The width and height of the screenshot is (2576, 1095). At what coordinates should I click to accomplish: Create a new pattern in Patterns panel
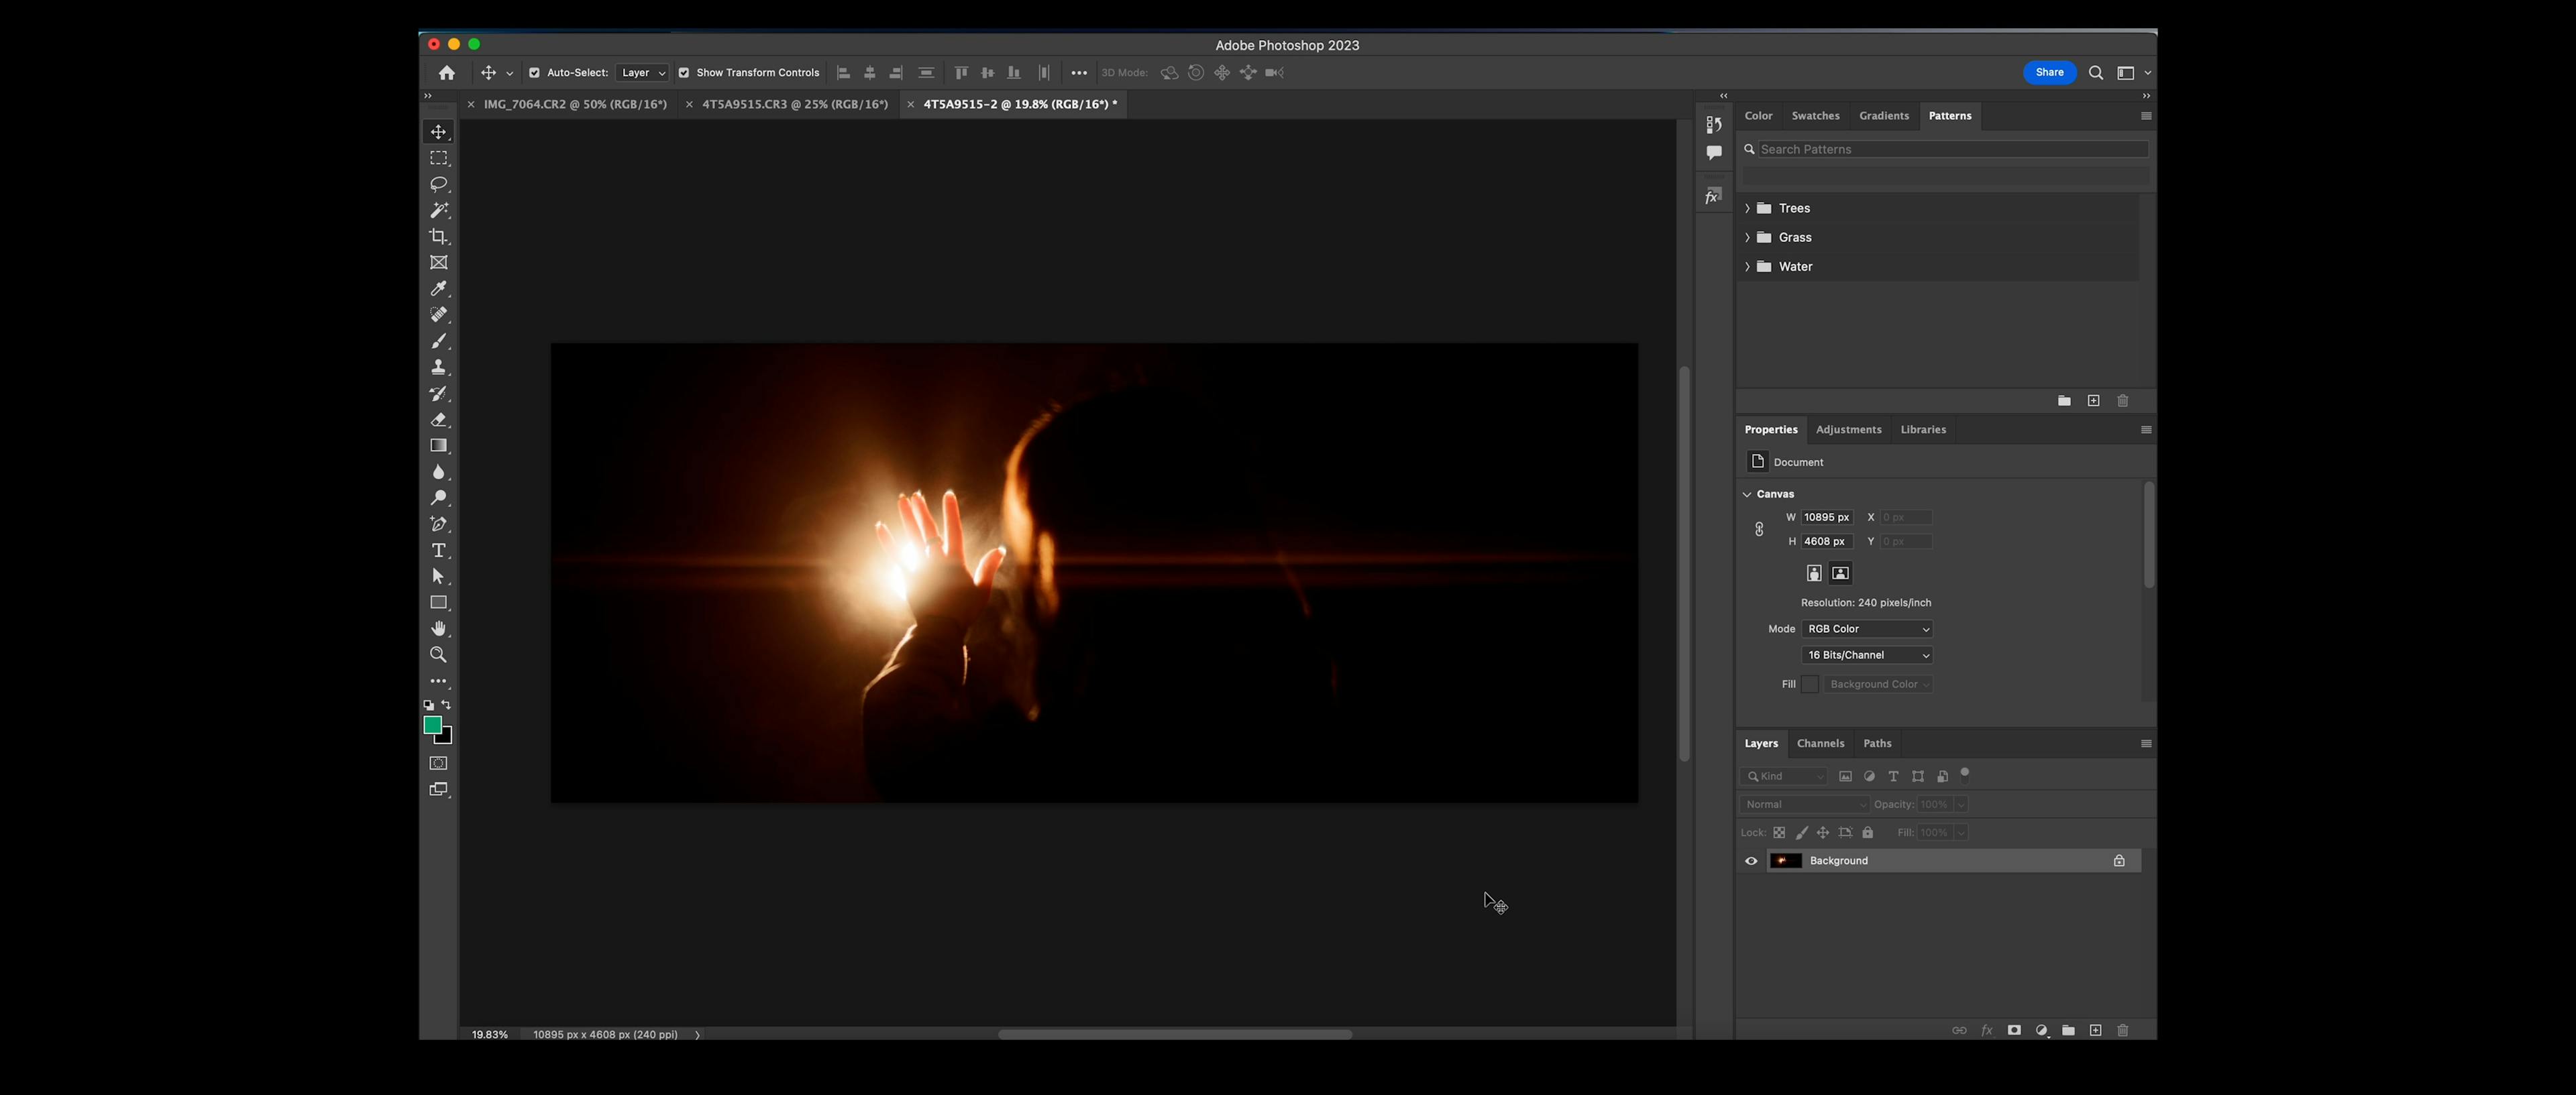(x=2093, y=401)
